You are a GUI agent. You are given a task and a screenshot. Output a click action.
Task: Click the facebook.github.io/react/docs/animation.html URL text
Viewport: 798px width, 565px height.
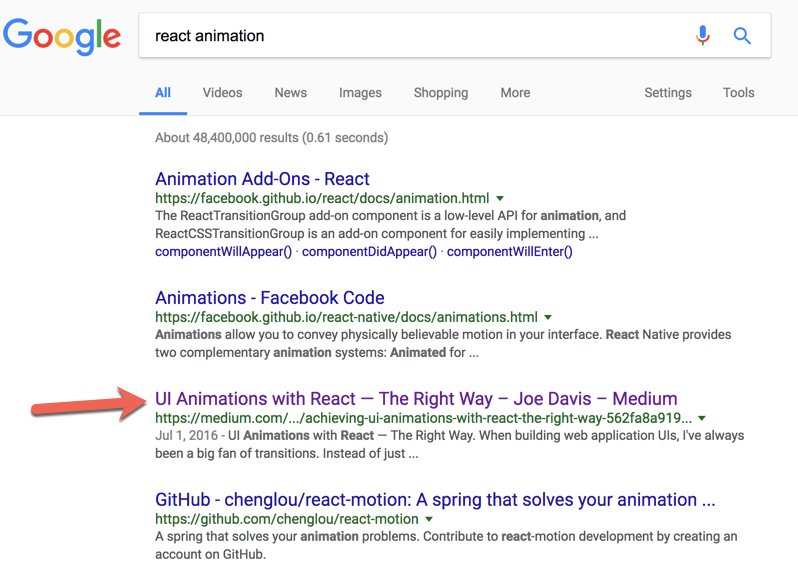point(322,198)
